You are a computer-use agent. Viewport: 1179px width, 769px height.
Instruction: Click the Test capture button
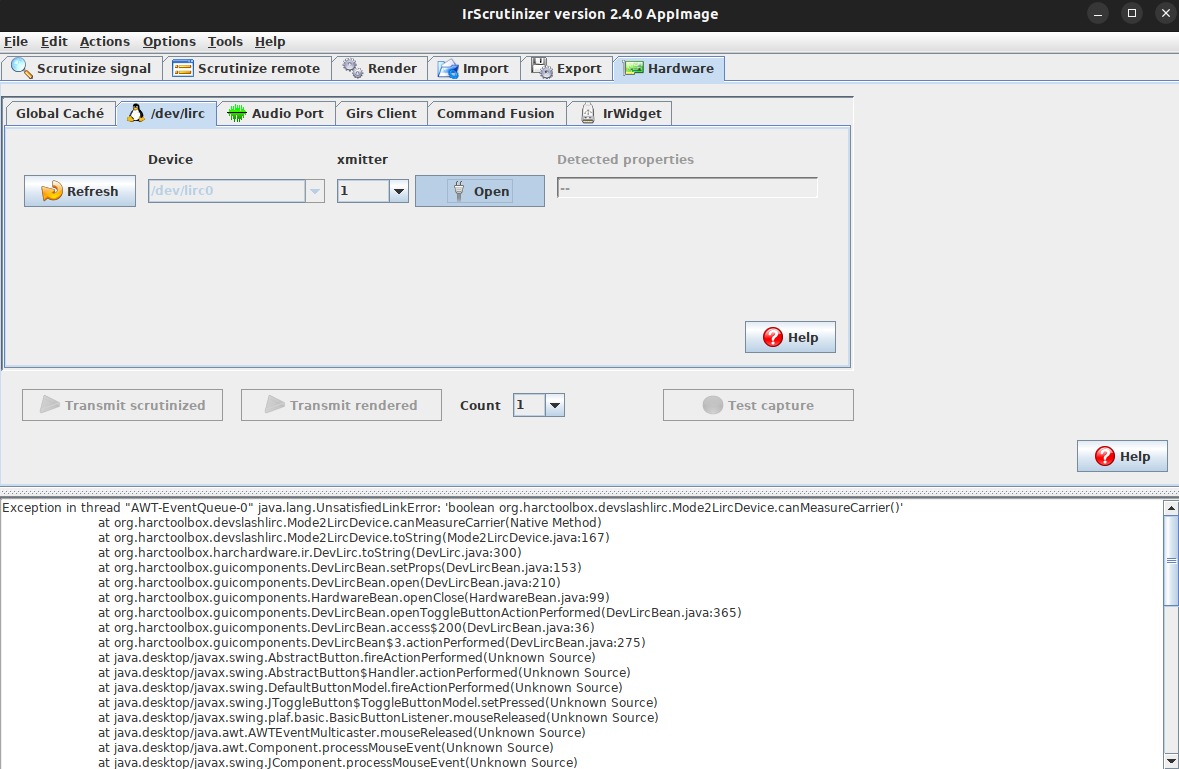(x=758, y=405)
